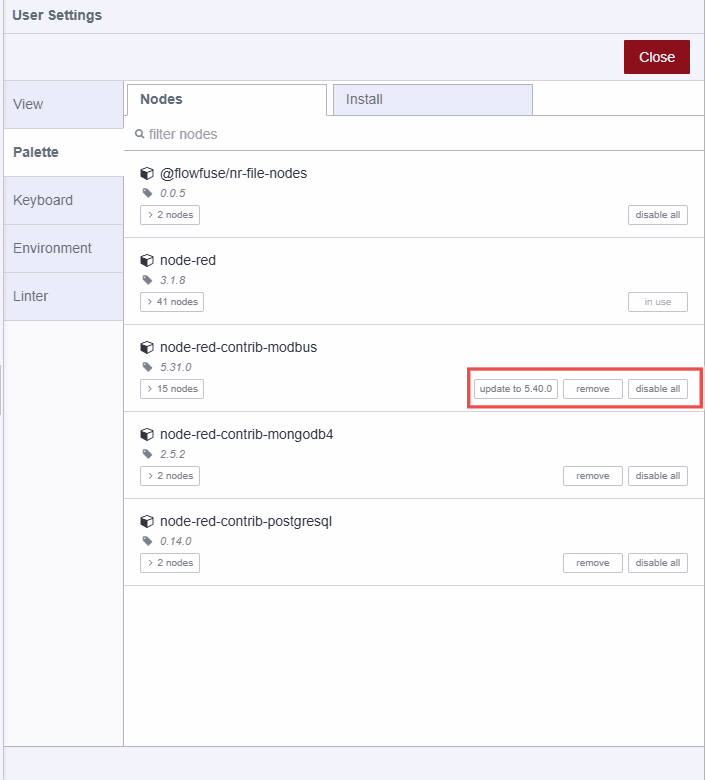705x780 pixels.
Task: Remove the node-red-contrib-mongodb4 package
Action: (x=592, y=476)
